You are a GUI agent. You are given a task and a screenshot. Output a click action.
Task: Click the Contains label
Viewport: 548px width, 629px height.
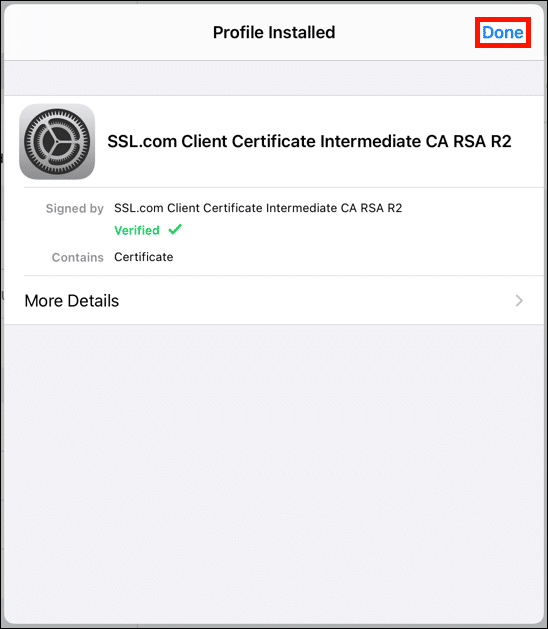point(77,257)
